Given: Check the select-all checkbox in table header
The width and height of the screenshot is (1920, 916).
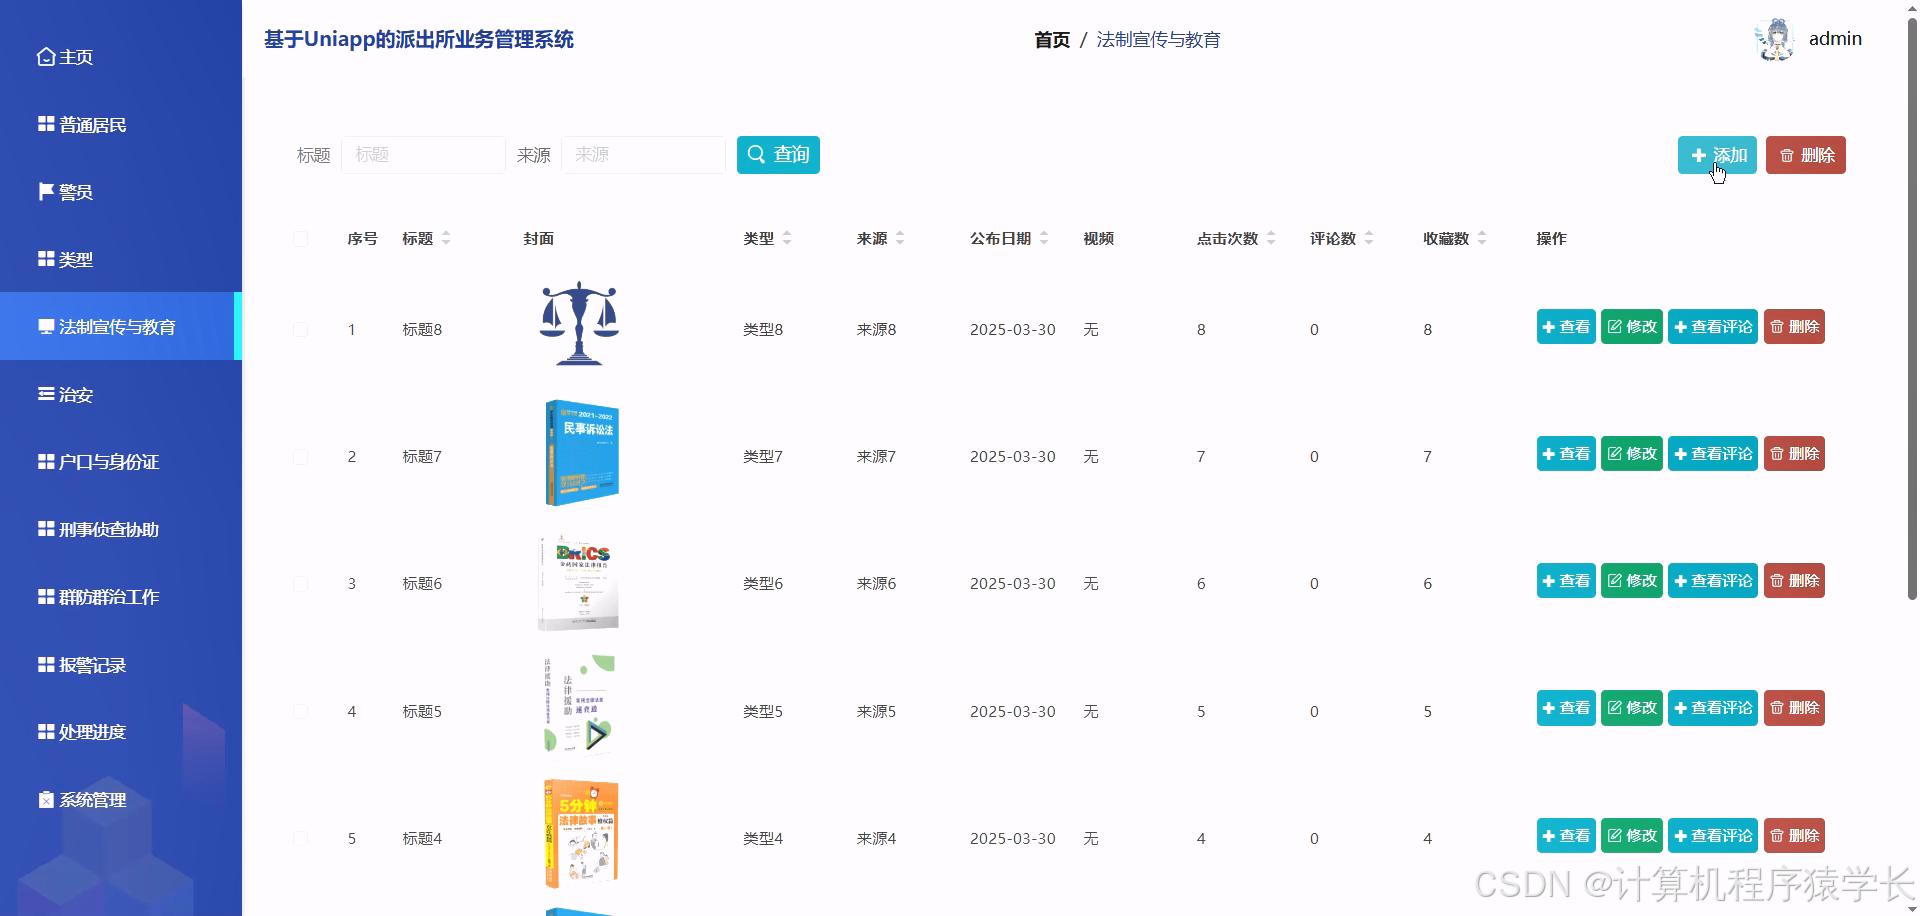Looking at the screenshot, I should click(x=301, y=239).
